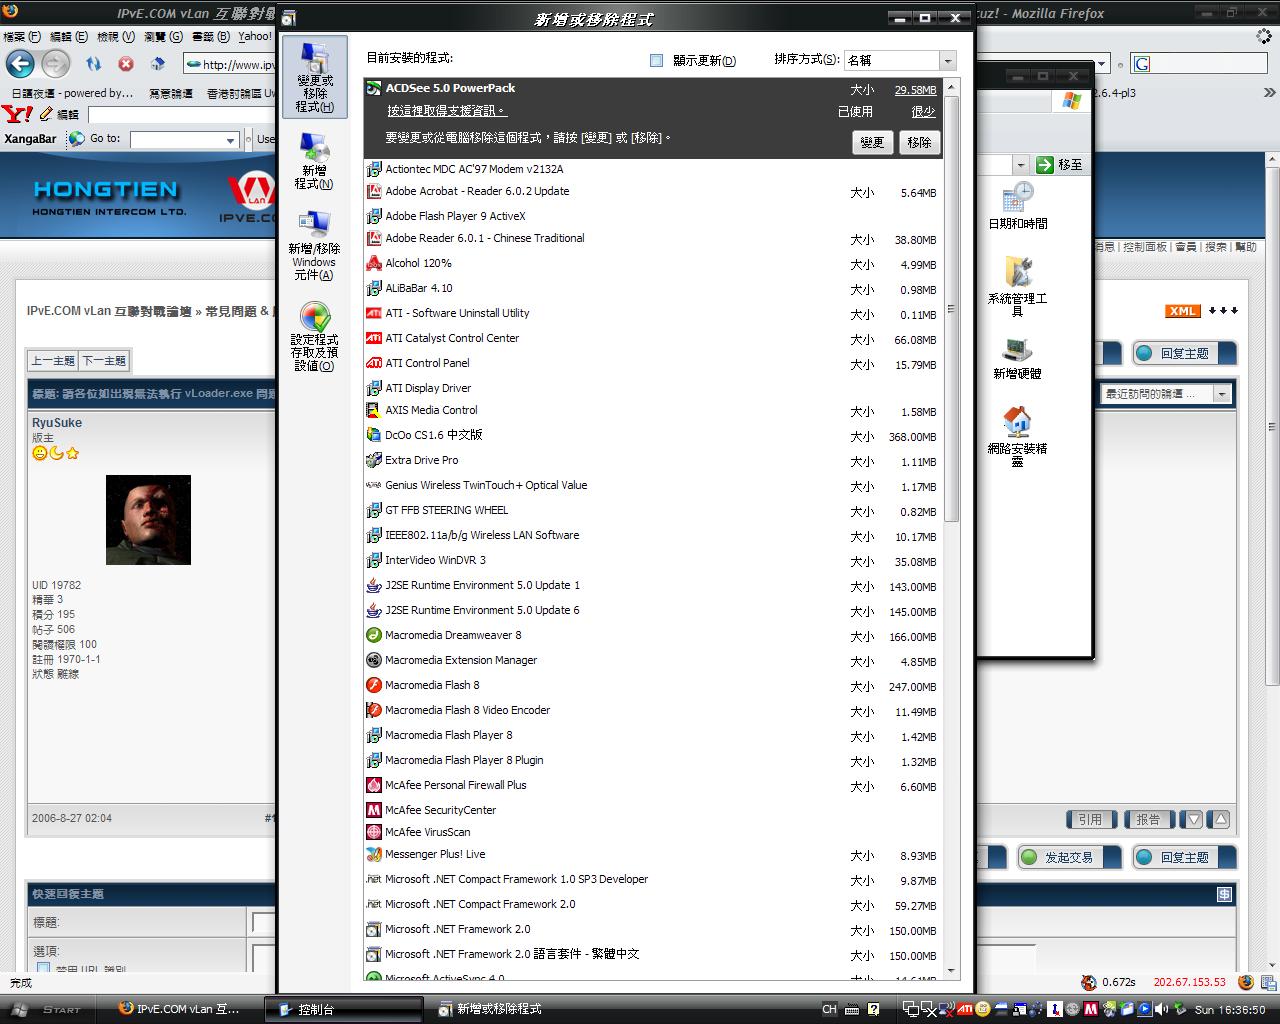
Task: Click the Yahoo! logo on the Yahoo toolbar
Action: (x=17, y=114)
